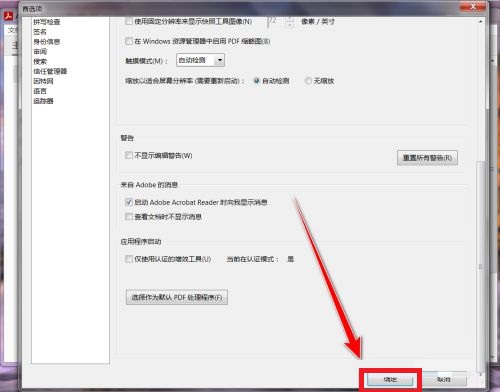The width and height of the screenshot is (500, 392).
Task: Click the 取消 button
Action: coord(444,379)
